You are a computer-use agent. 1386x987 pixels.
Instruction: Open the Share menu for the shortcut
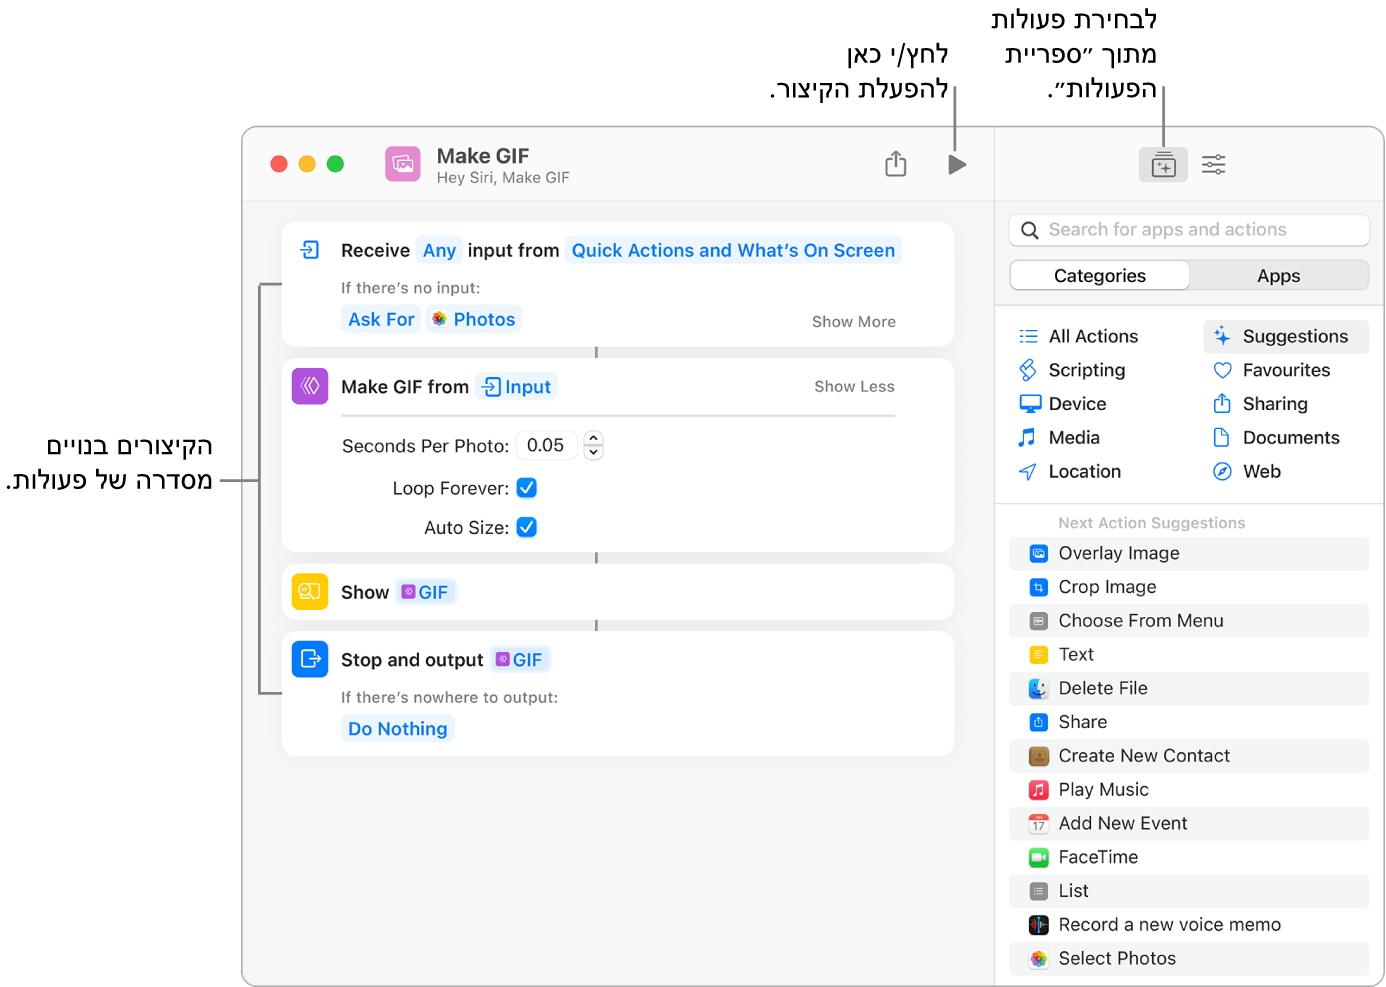click(895, 164)
